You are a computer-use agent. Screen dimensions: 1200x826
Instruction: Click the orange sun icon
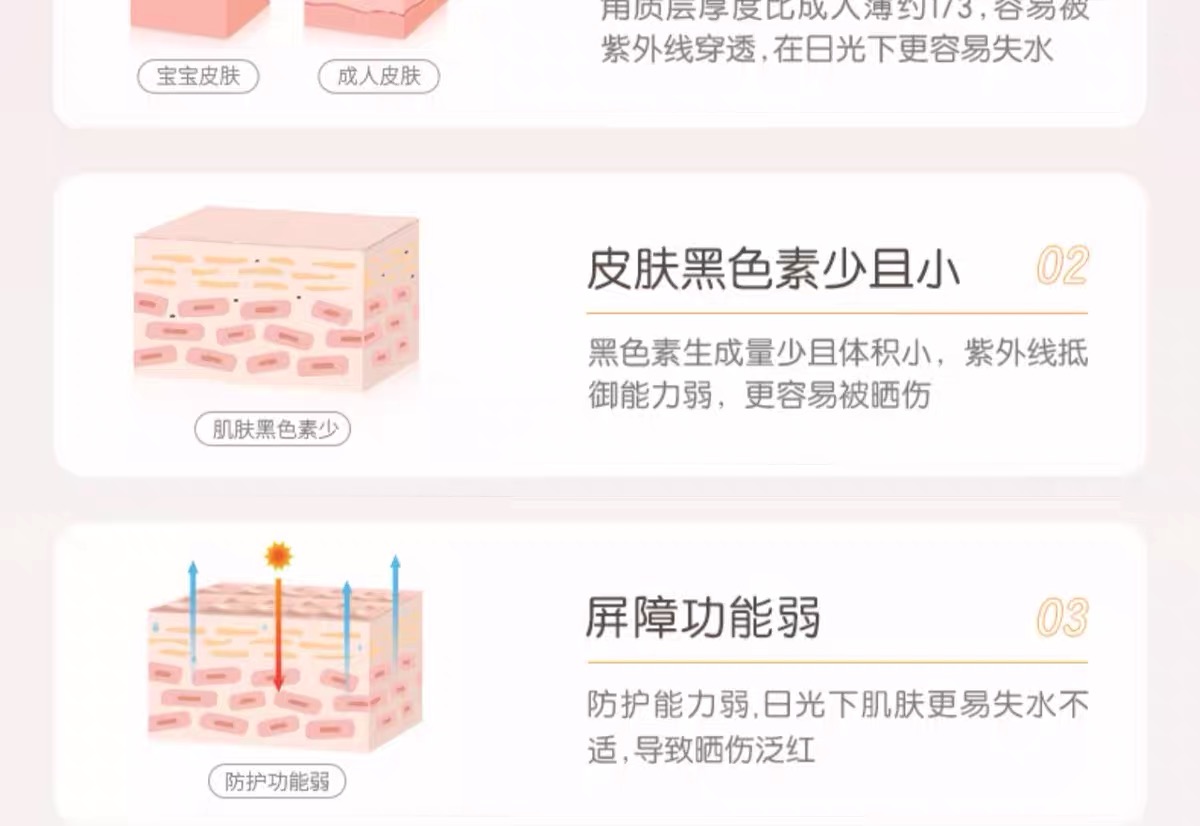[x=278, y=556]
